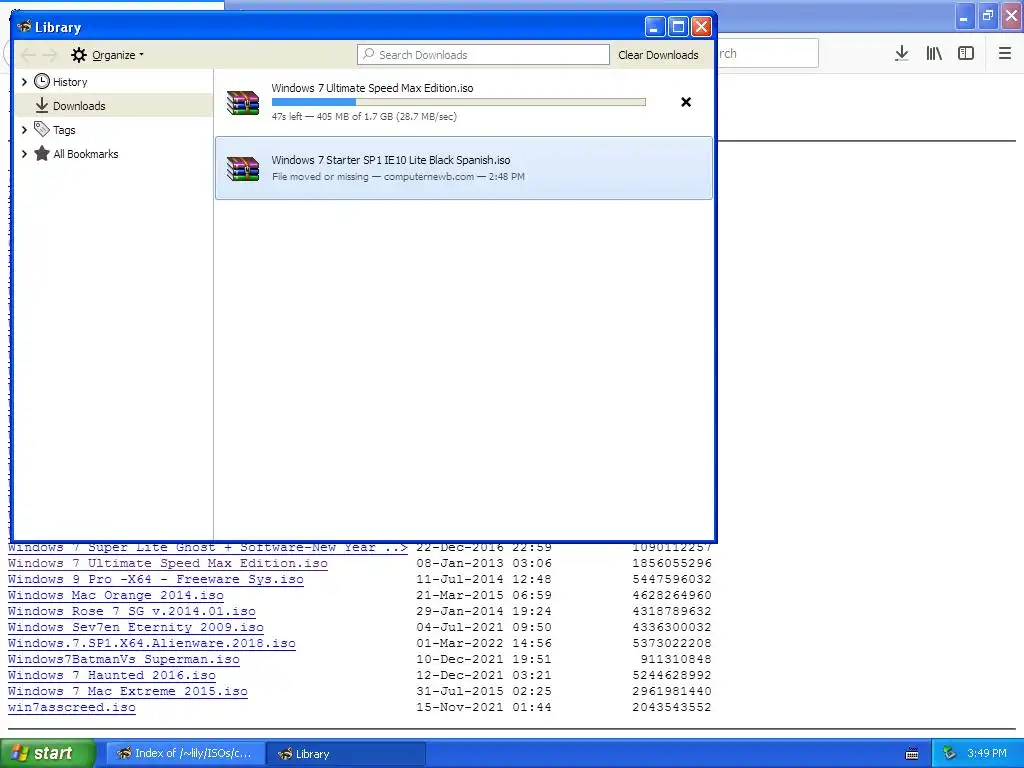
Task: Select History in Library sidebar
Action: [70, 82]
